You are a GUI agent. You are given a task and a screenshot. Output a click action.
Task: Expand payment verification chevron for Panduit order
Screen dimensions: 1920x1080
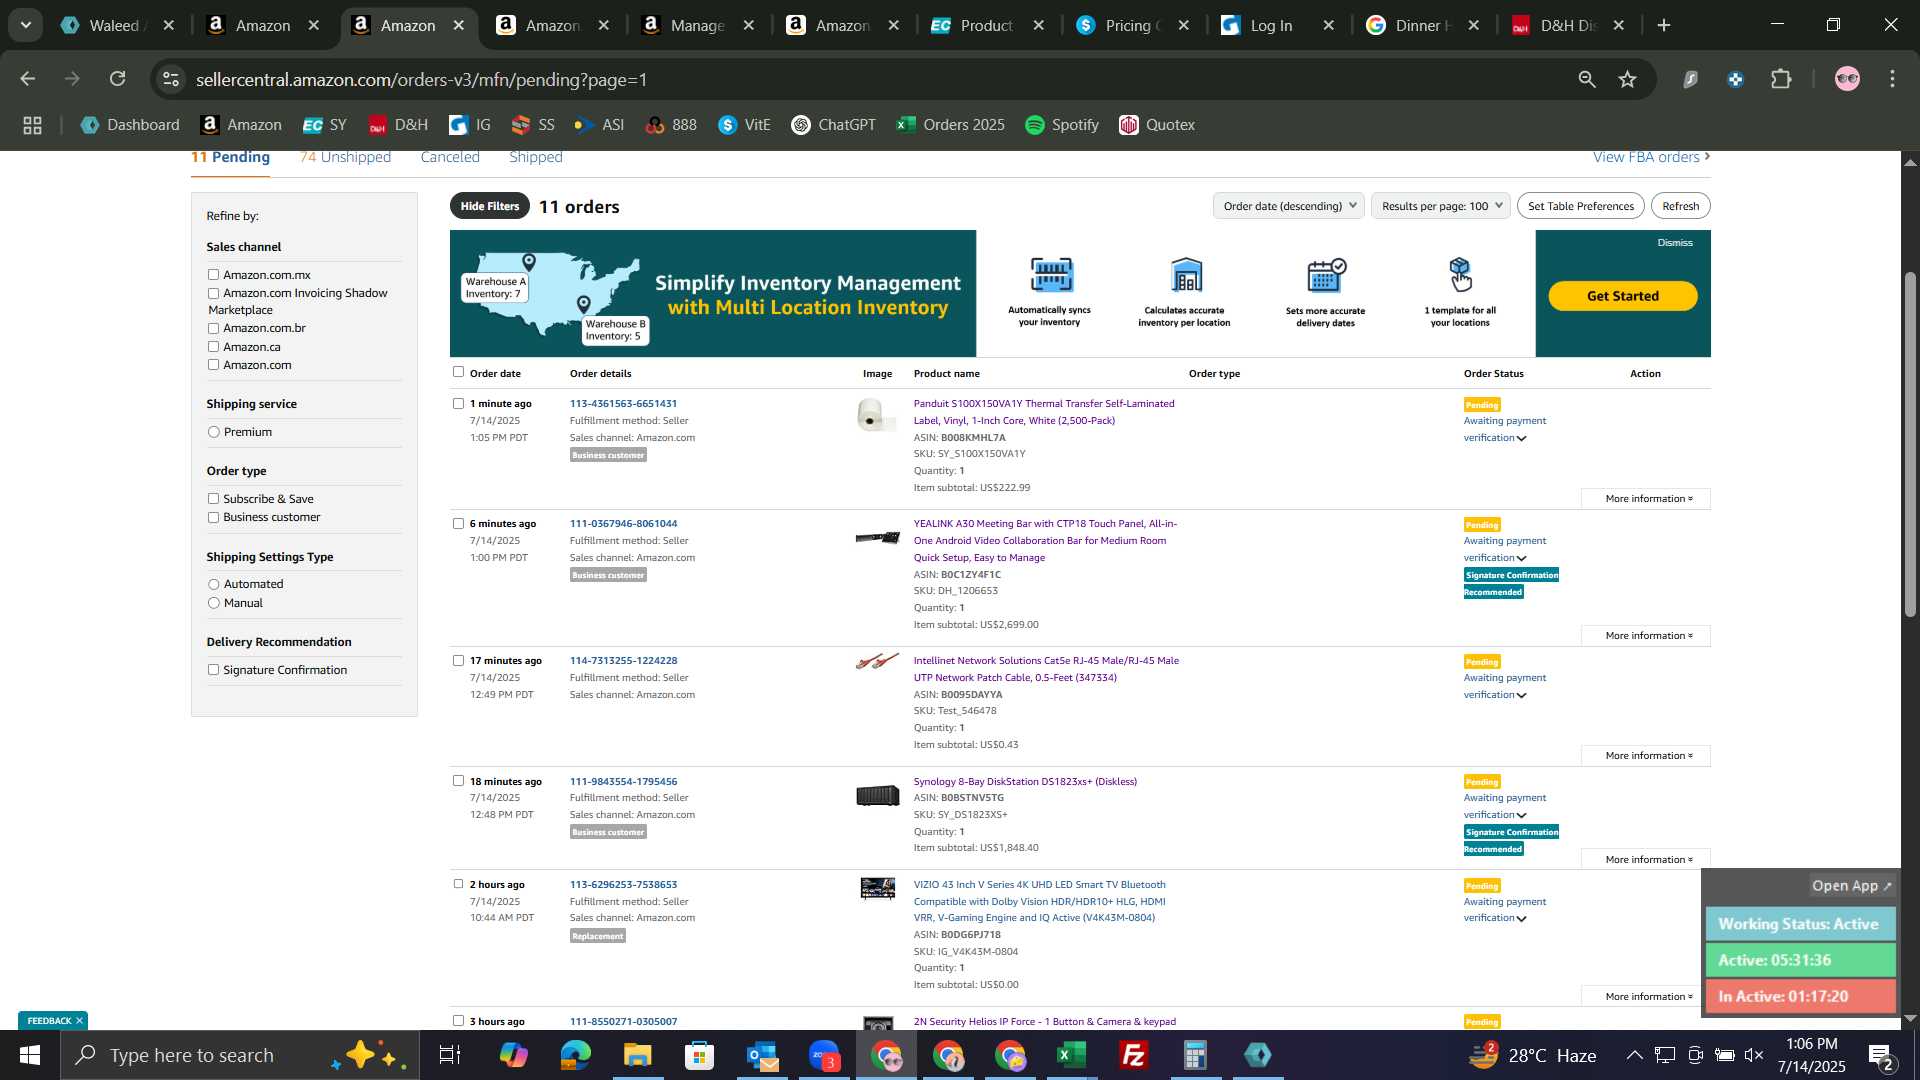(x=1522, y=439)
